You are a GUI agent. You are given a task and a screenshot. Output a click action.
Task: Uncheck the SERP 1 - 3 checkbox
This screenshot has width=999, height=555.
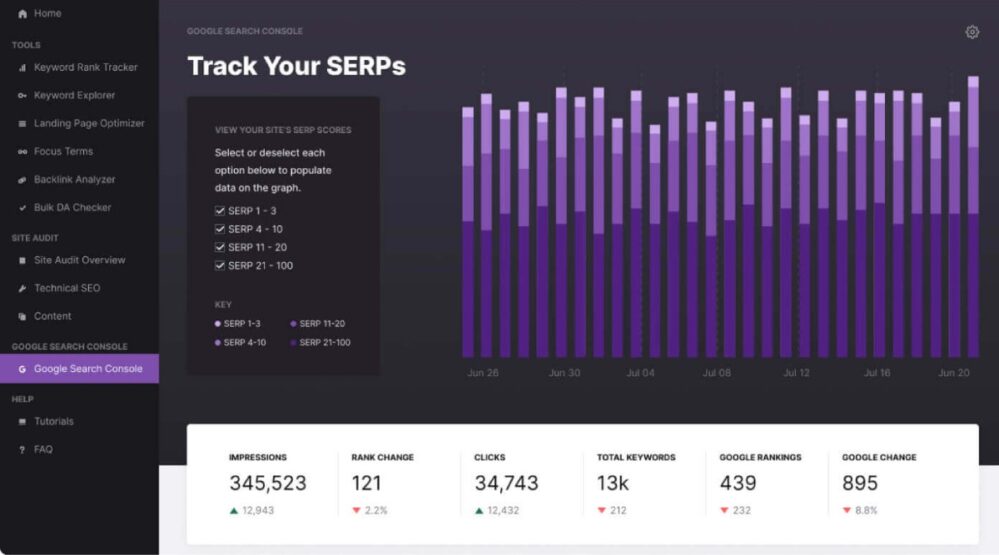tap(220, 211)
